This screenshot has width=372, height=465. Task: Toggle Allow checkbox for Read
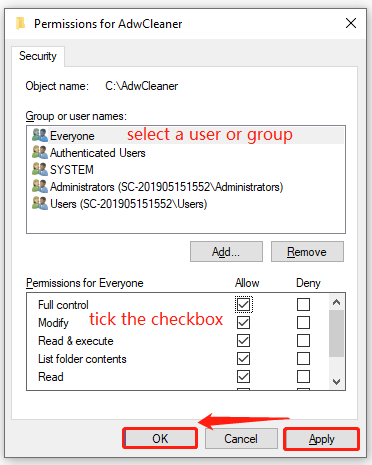243,377
